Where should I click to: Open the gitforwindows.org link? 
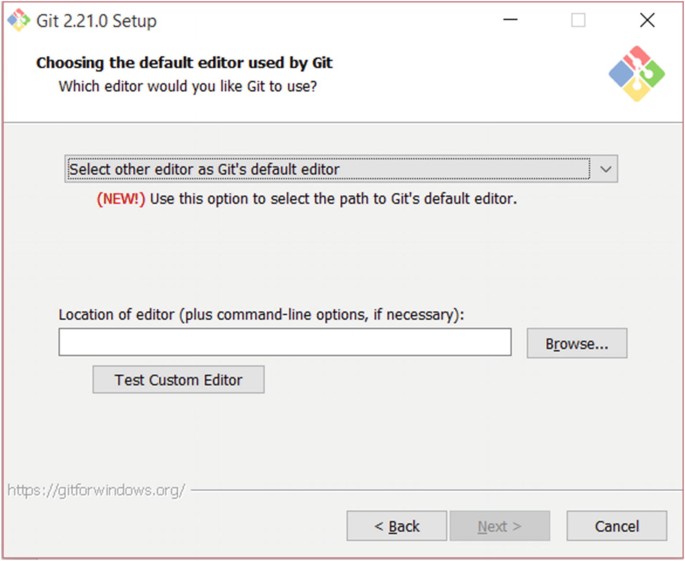[x=96, y=490]
